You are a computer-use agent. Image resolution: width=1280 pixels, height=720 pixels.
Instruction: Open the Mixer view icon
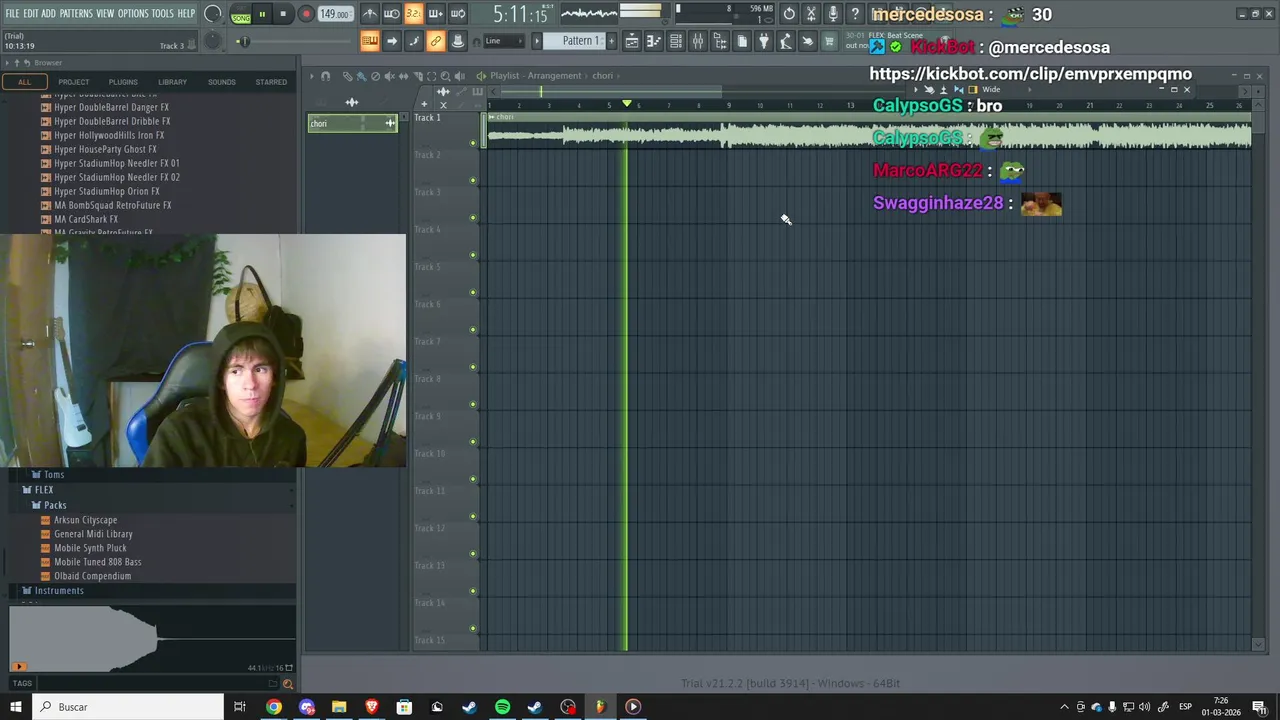pos(698,41)
